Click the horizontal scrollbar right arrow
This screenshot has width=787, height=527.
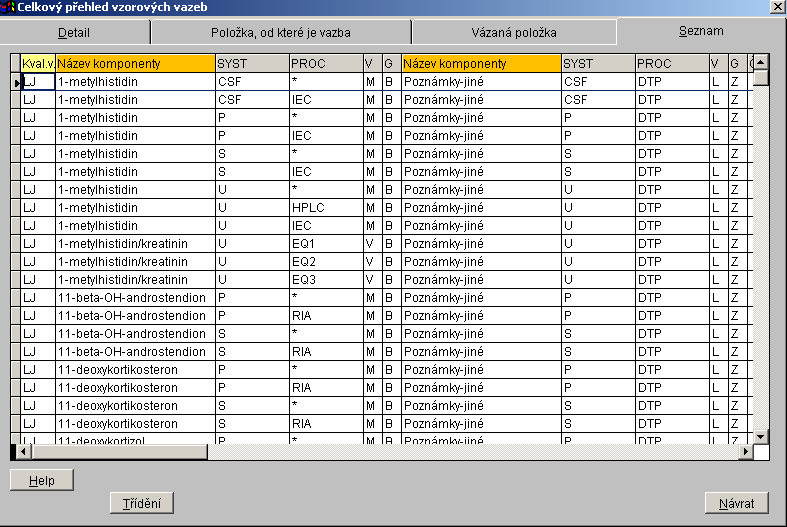pos(745,452)
